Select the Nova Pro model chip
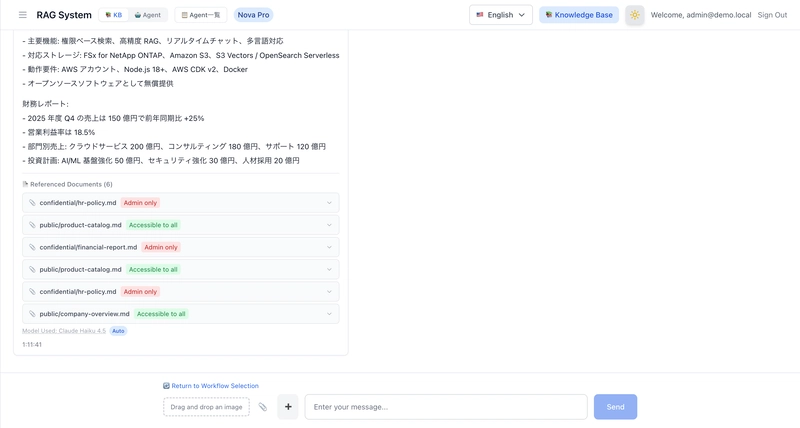 [x=253, y=15]
